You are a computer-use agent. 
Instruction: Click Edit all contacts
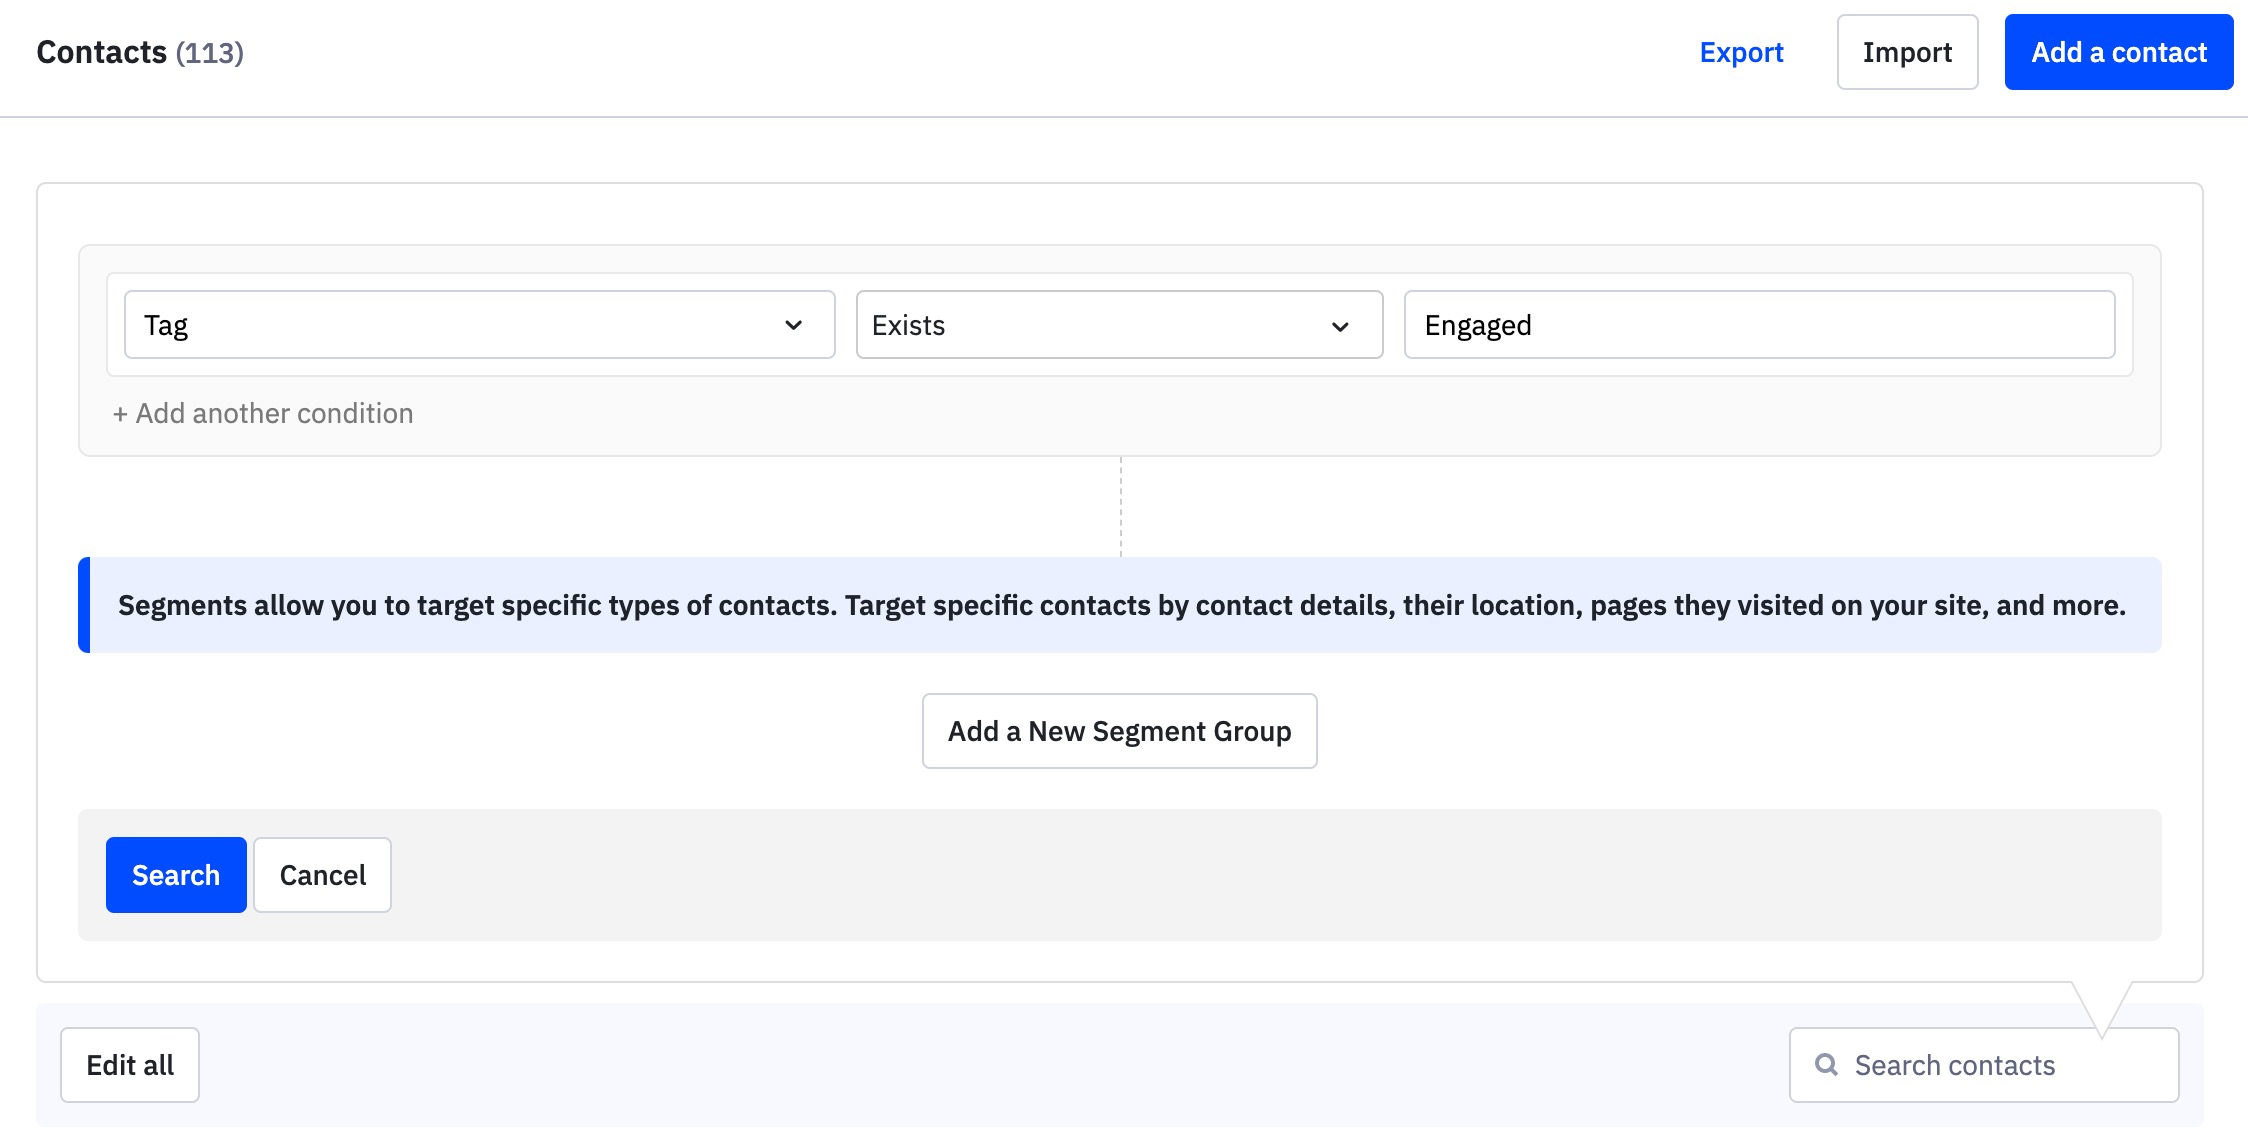pos(129,1065)
